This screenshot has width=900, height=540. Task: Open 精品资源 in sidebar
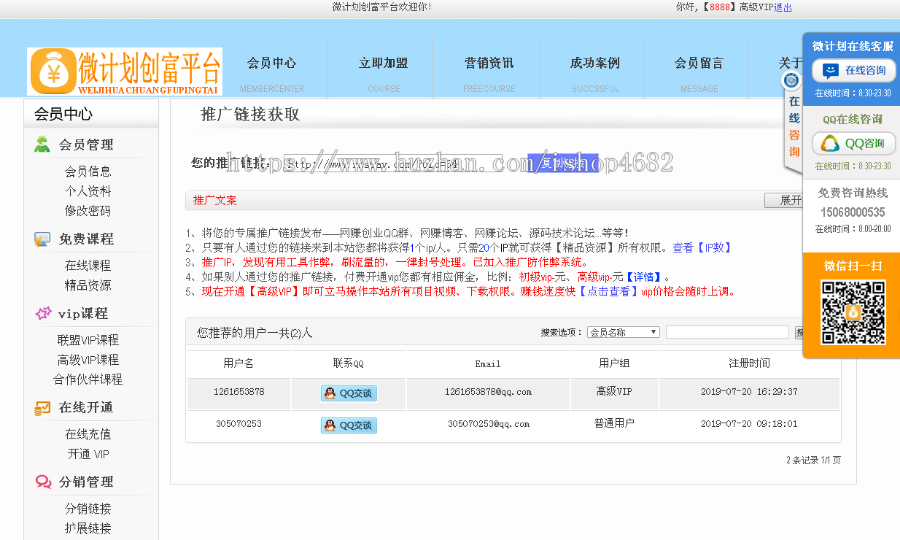(x=88, y=285)
